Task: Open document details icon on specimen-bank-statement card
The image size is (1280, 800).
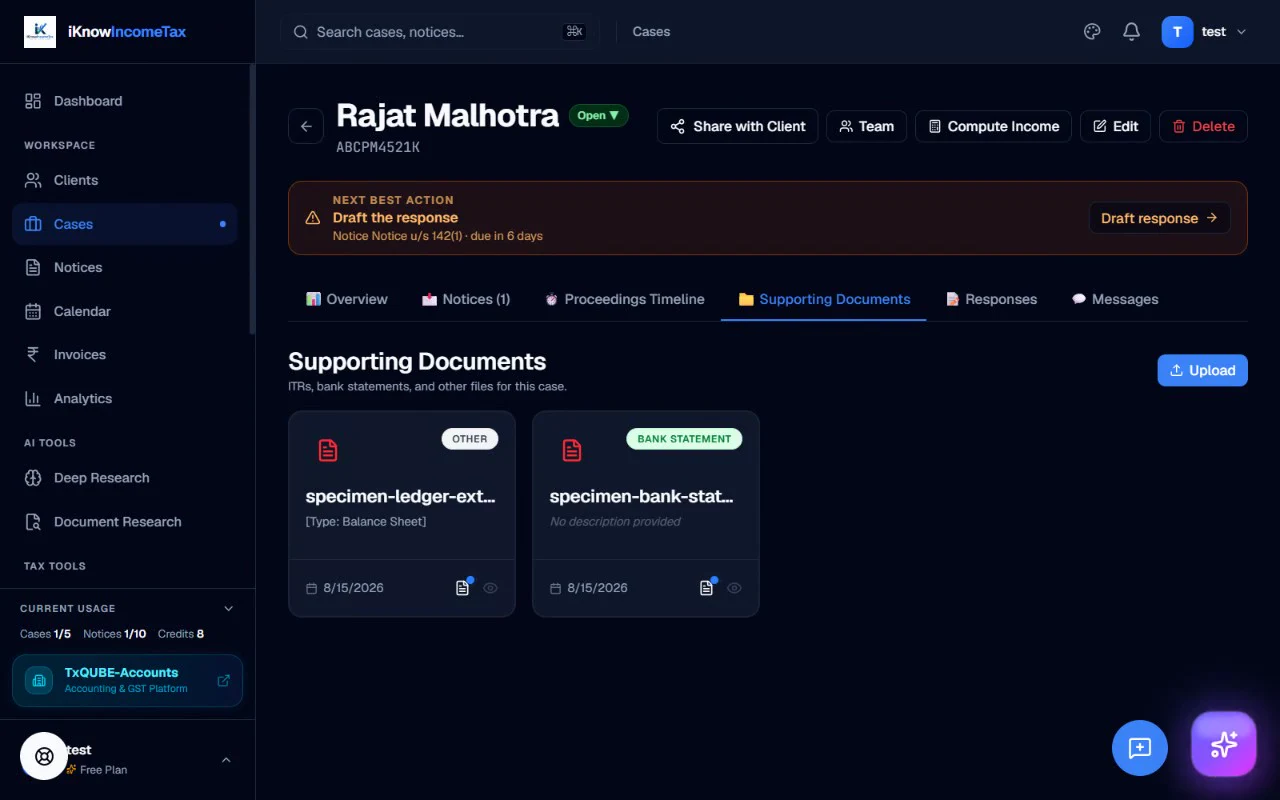Action: click(x=706, y=588)
